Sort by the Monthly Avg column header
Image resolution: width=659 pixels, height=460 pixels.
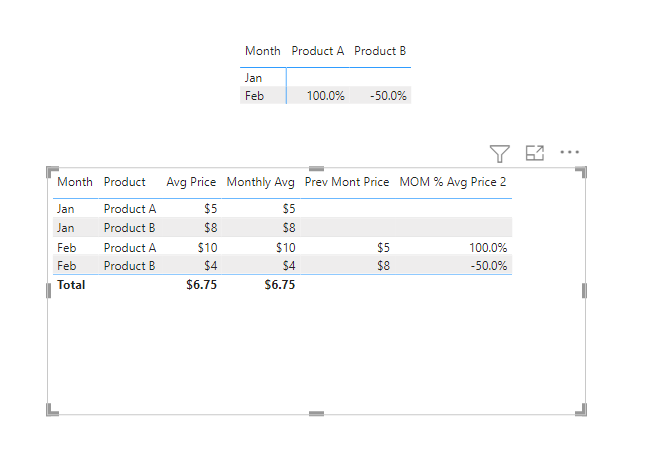[x=261, y=182]
